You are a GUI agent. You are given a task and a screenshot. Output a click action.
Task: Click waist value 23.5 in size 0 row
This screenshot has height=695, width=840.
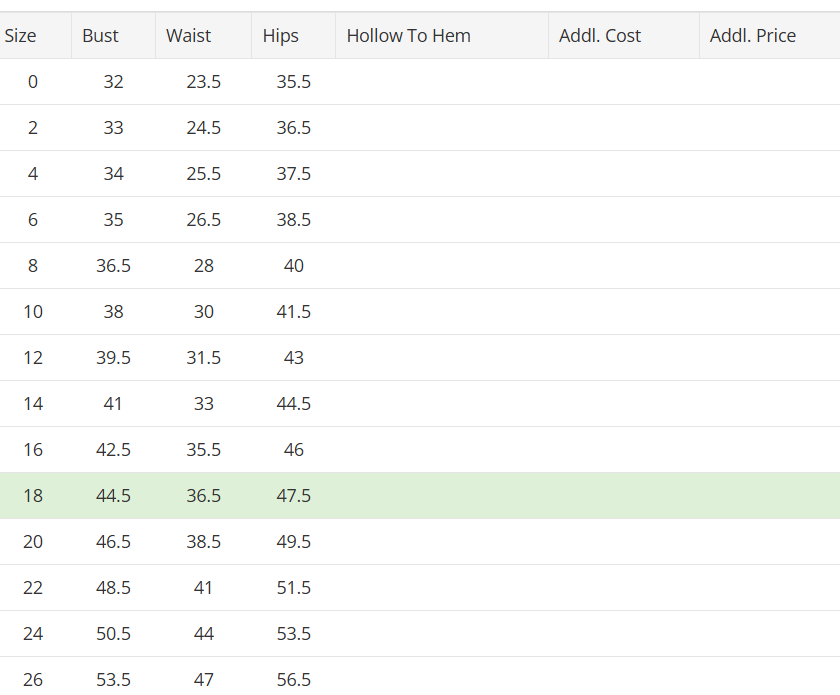pyautogui.click(x=203, y=82)
